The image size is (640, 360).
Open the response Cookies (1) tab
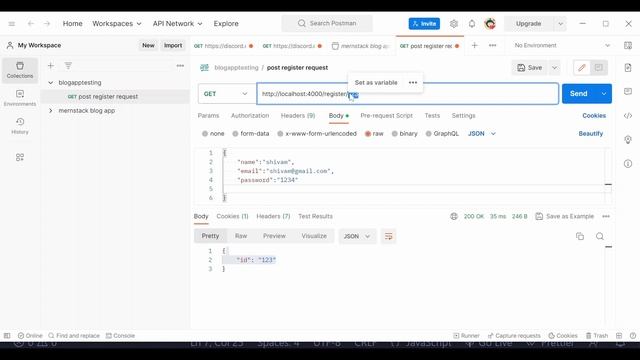click(x=232, y=216)
